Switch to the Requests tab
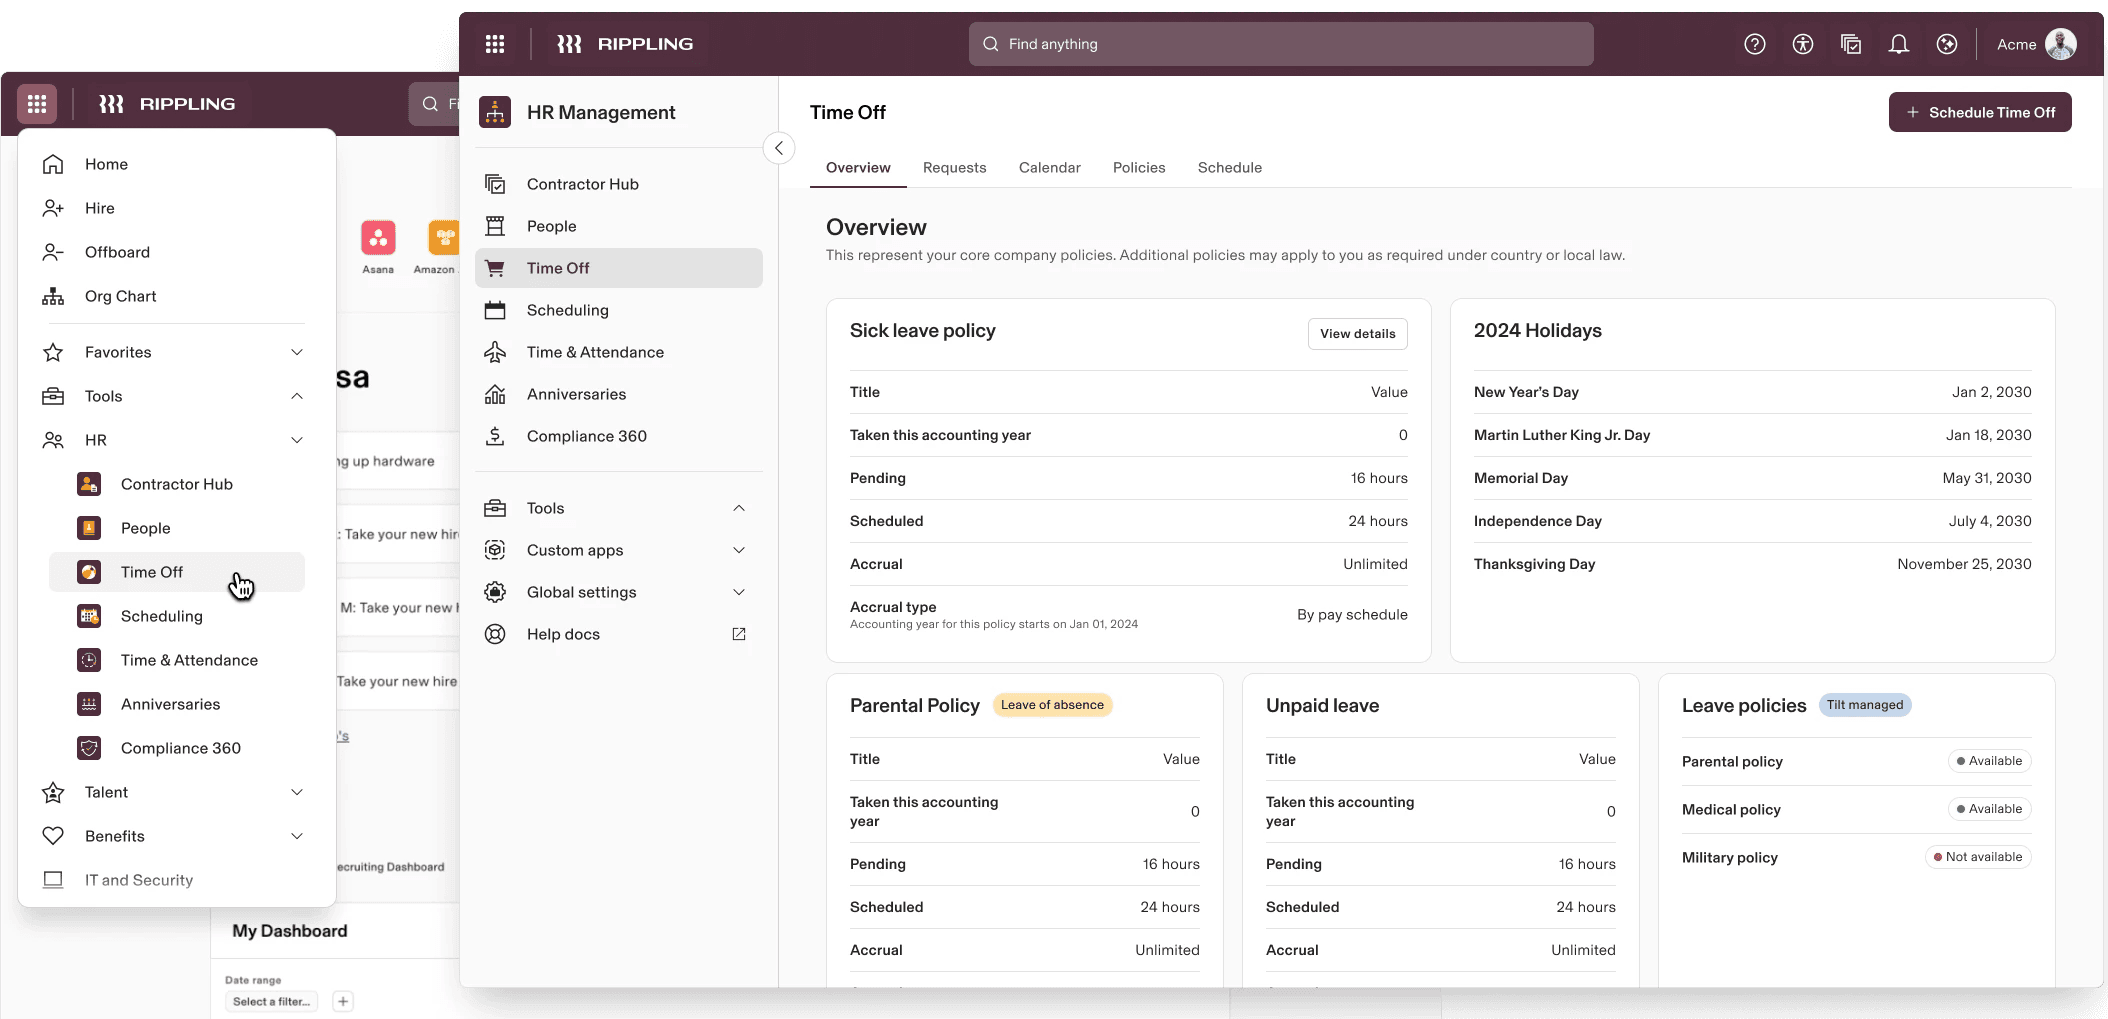 pos(955,168)
